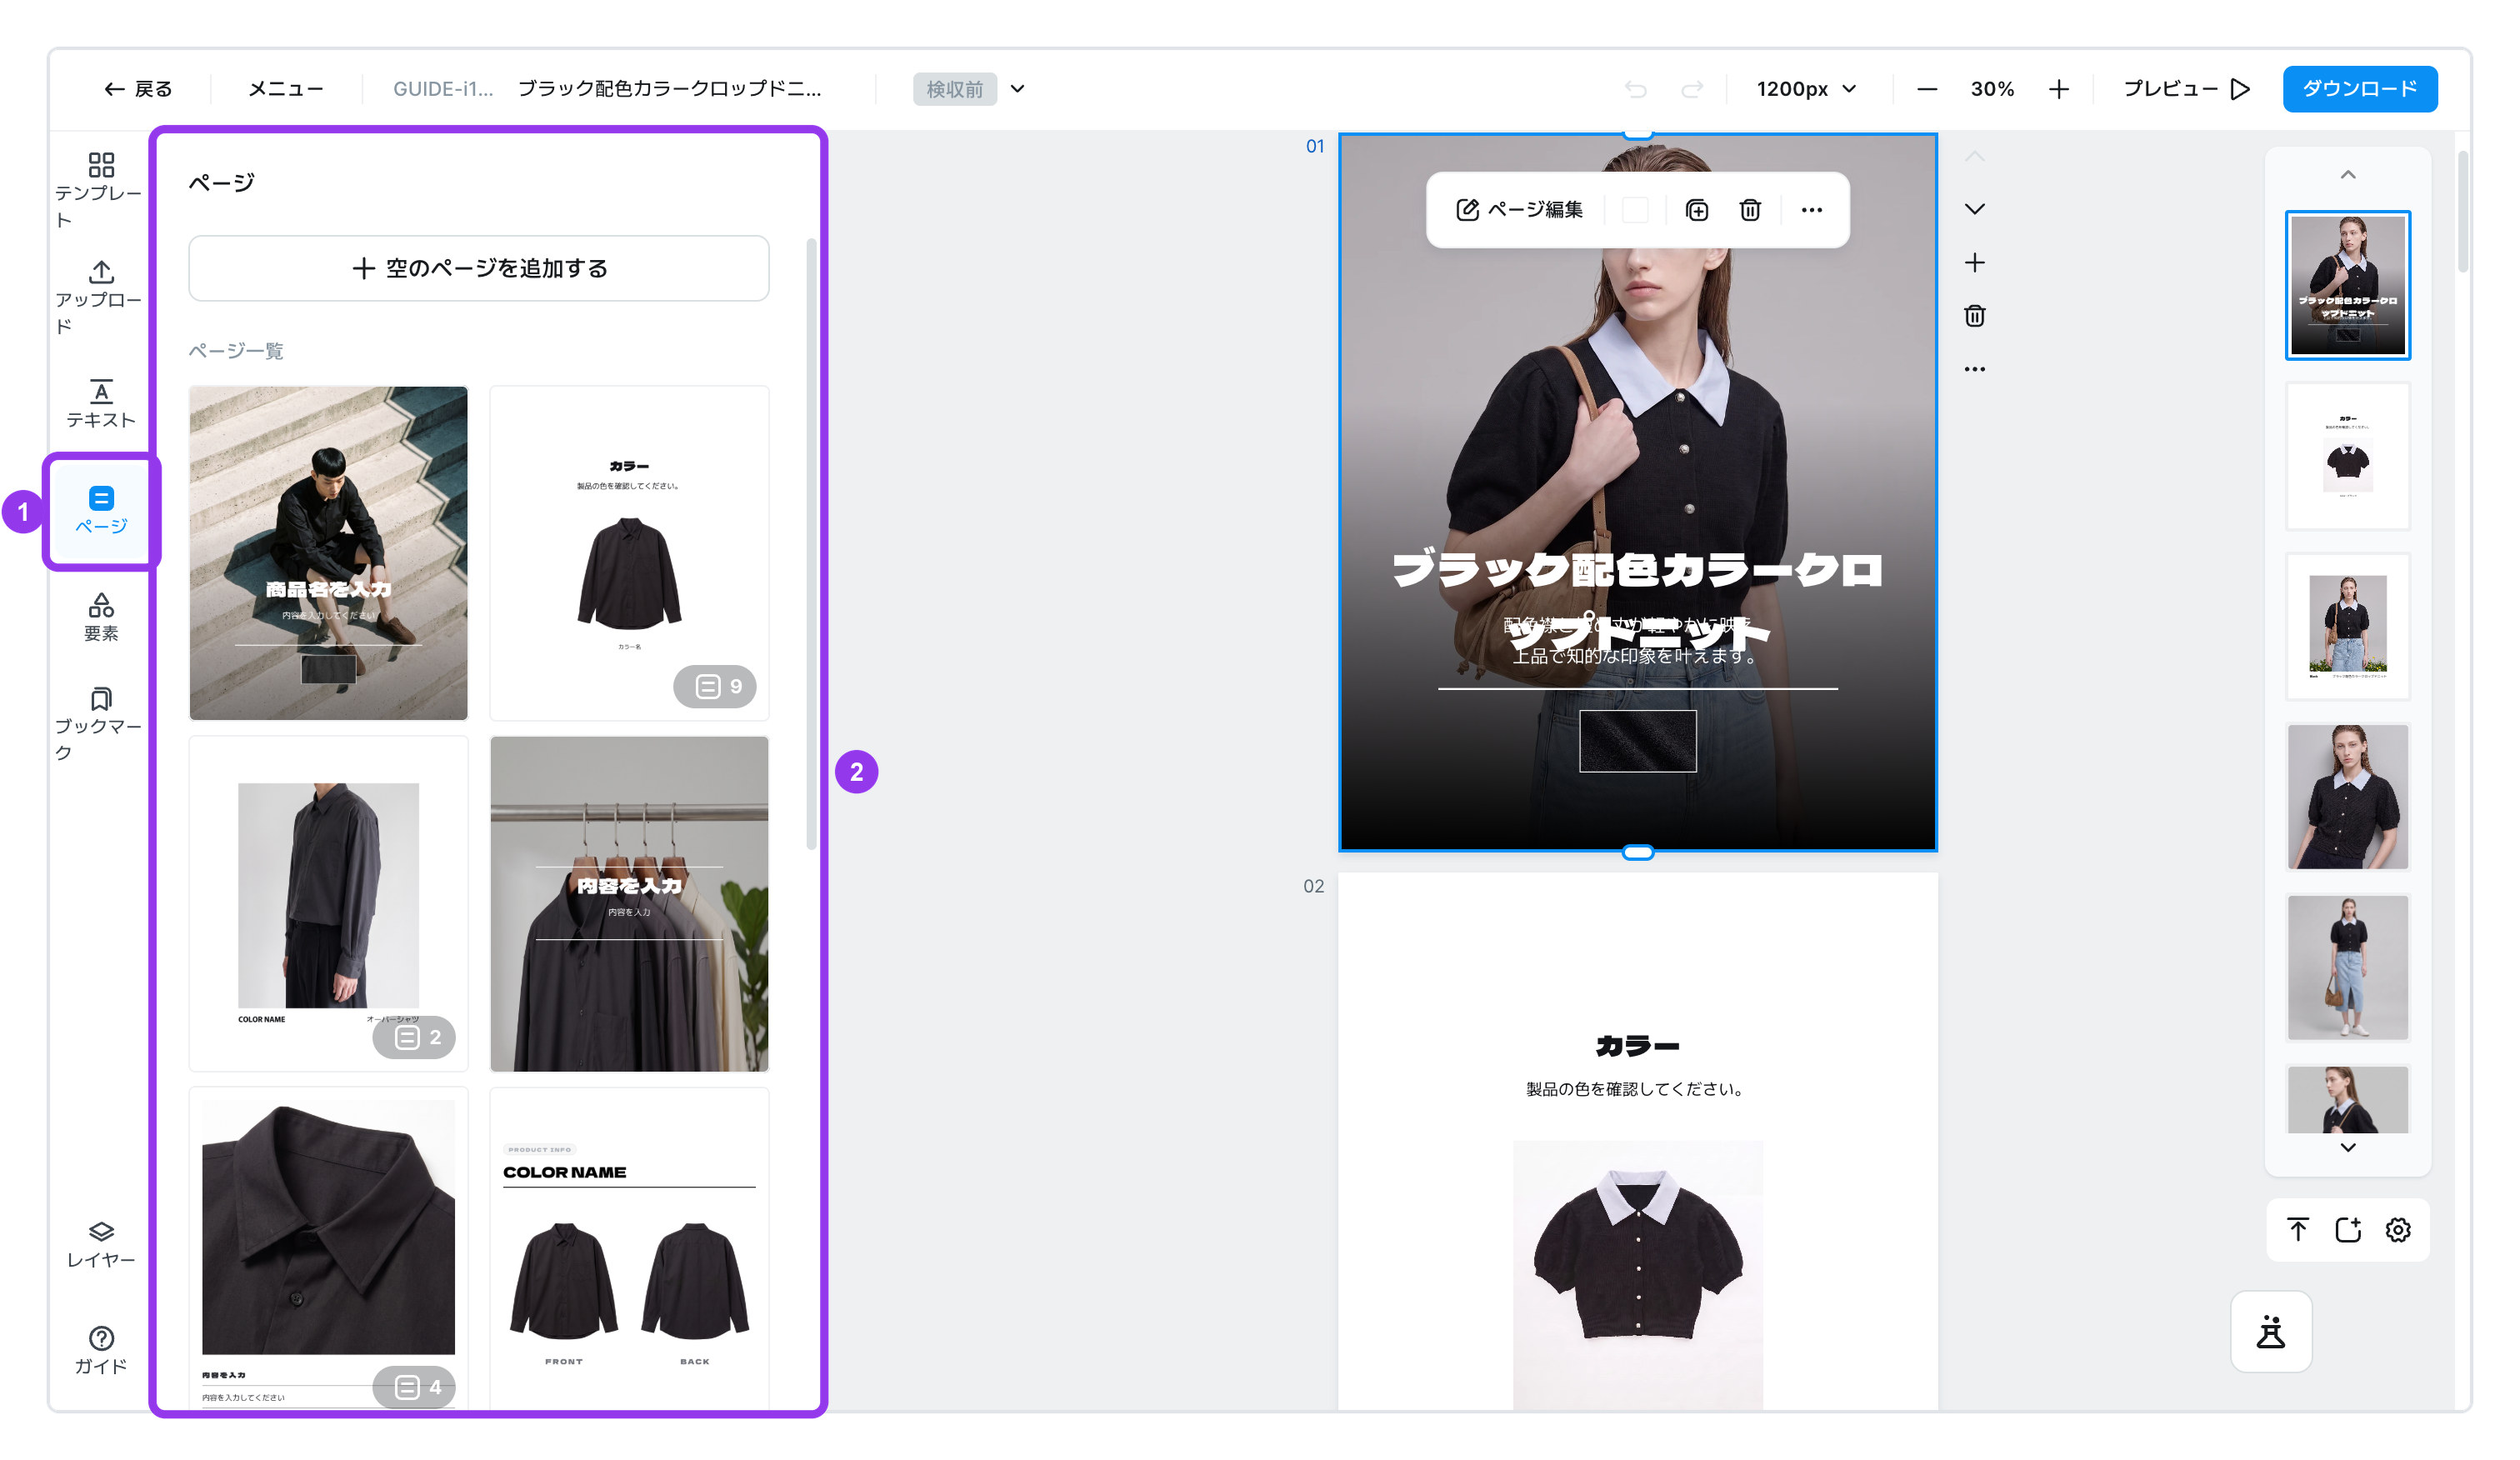The width and height of the screenshot is (2520, 1460).
Task: Delete page using floating toolbar trash icon
Action: point(1750,210)
